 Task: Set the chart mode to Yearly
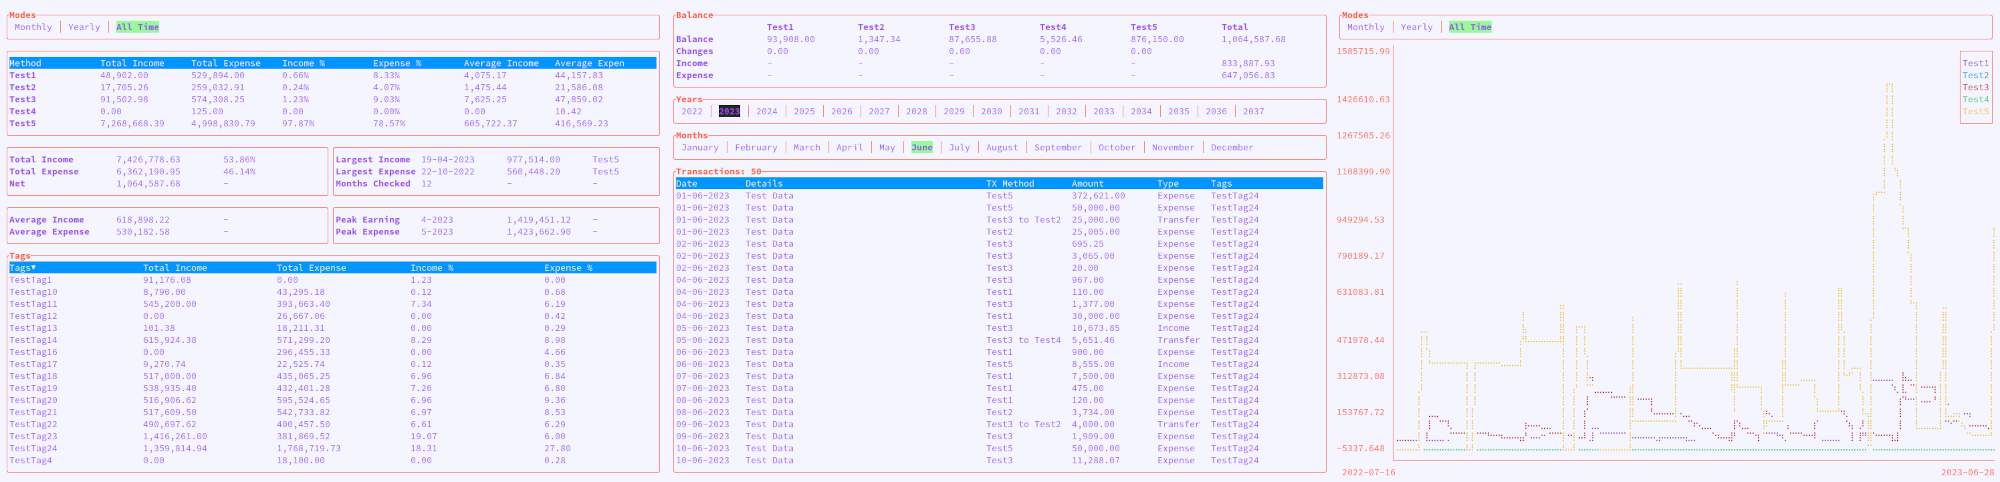coord(1416,27)
